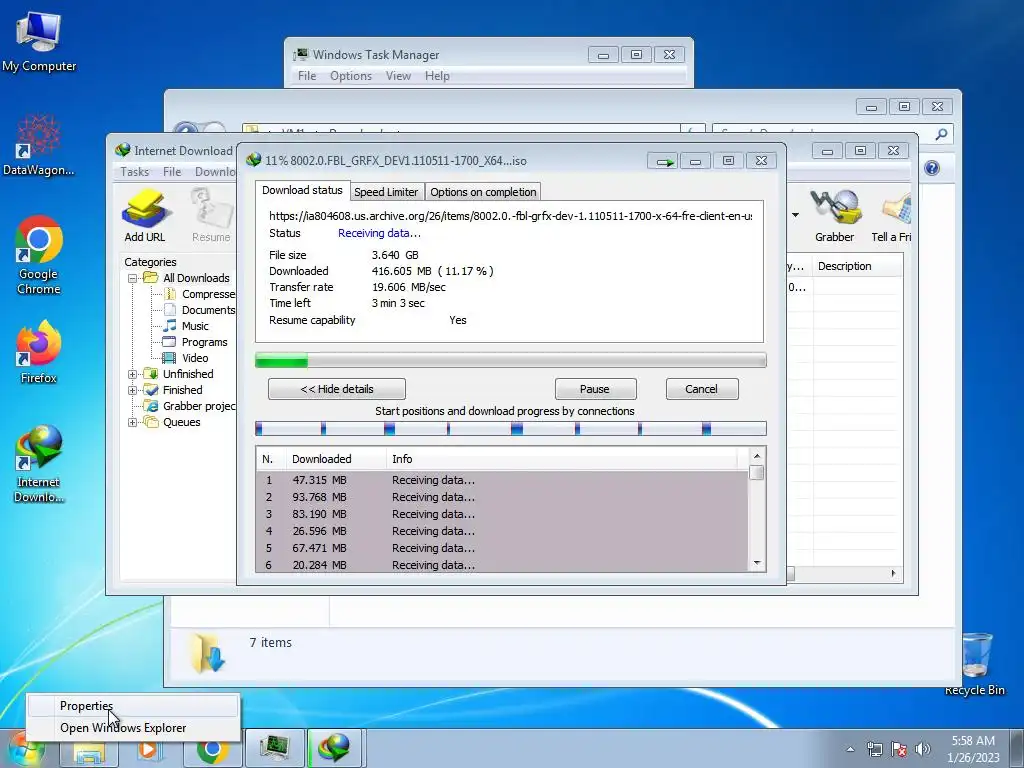
Task: Select the Compressed category
Action: coord(199,295)
